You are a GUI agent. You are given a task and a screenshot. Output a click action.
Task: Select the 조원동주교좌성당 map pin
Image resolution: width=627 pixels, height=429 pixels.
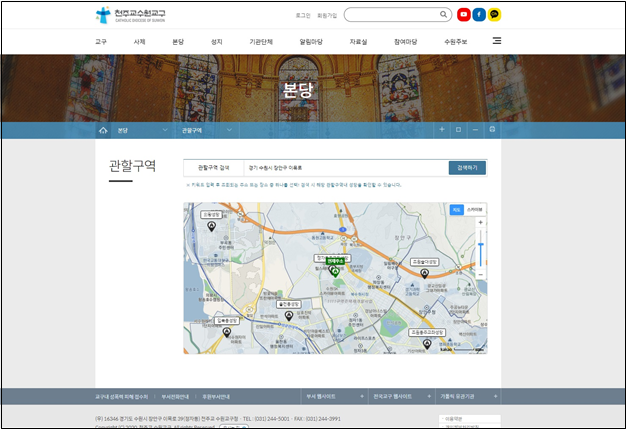point(427,344)
